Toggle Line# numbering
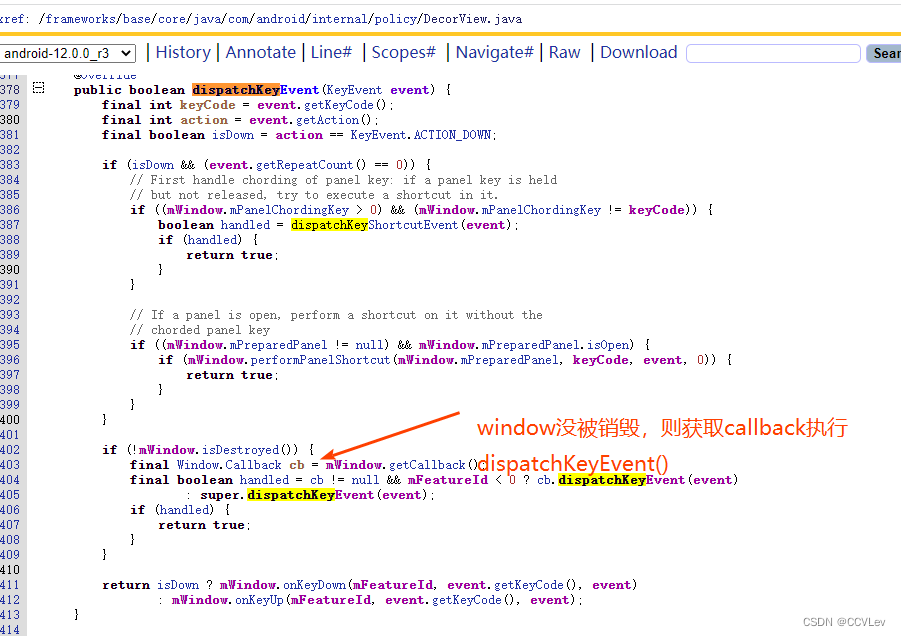The height and width of the screenshot is (636, 901). click(331, 52)
